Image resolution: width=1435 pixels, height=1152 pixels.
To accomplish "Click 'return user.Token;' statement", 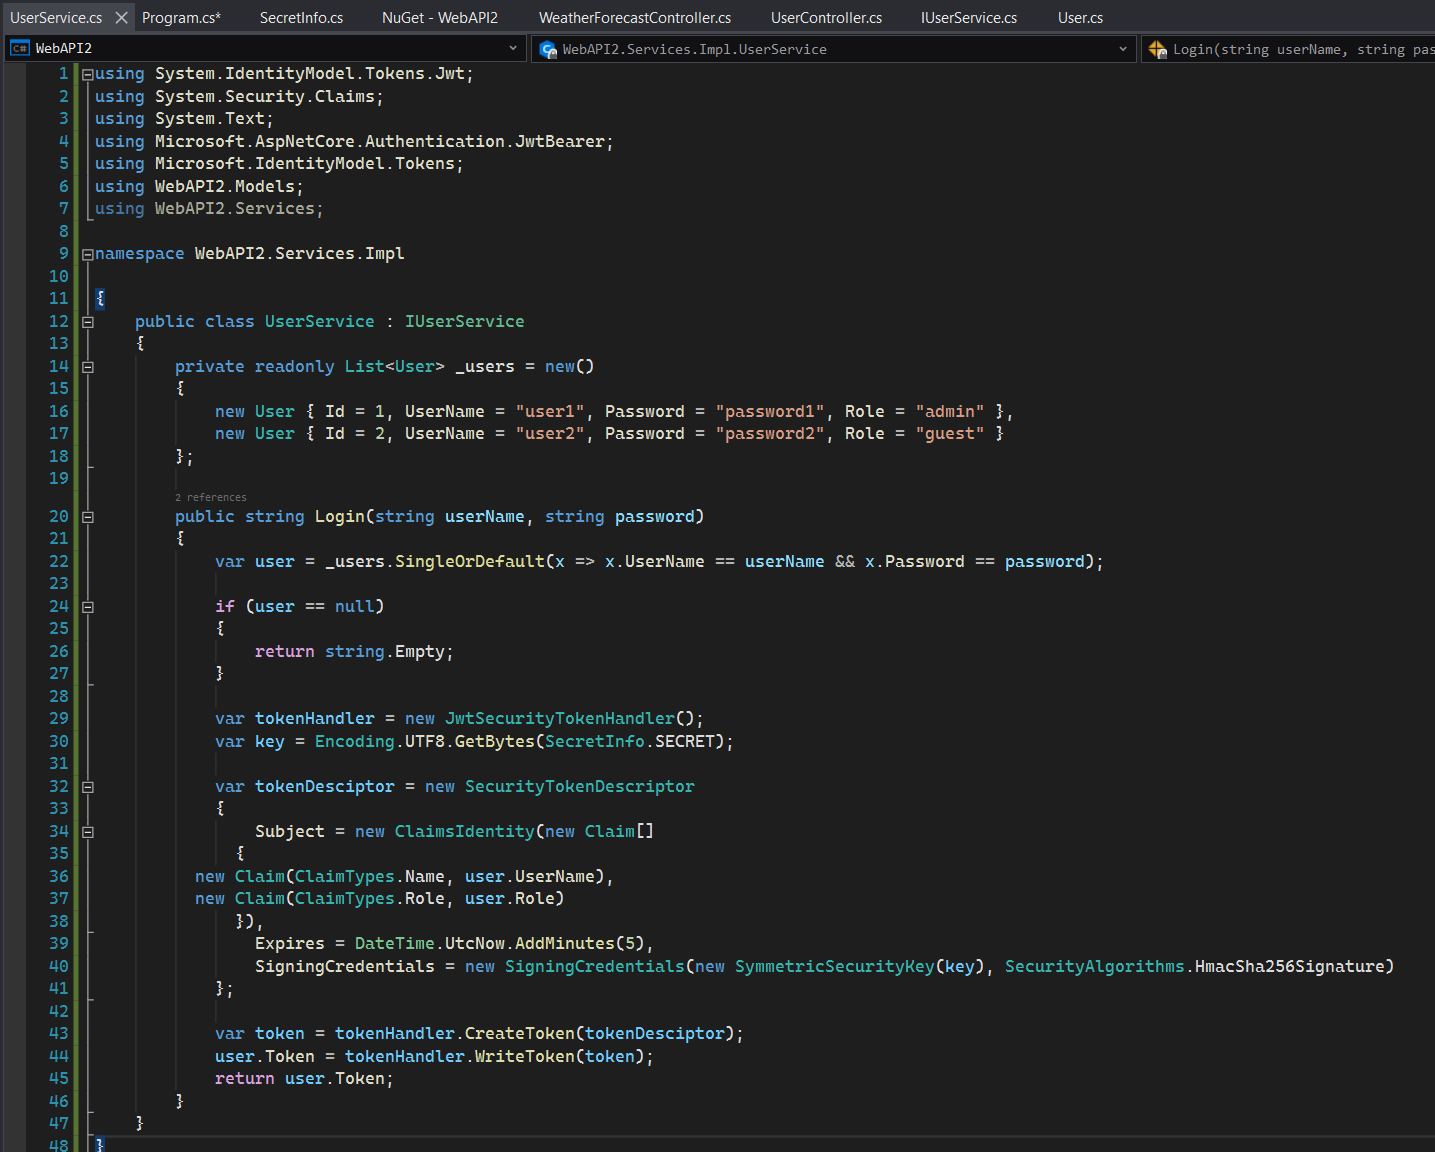I will pos(304,1078).
